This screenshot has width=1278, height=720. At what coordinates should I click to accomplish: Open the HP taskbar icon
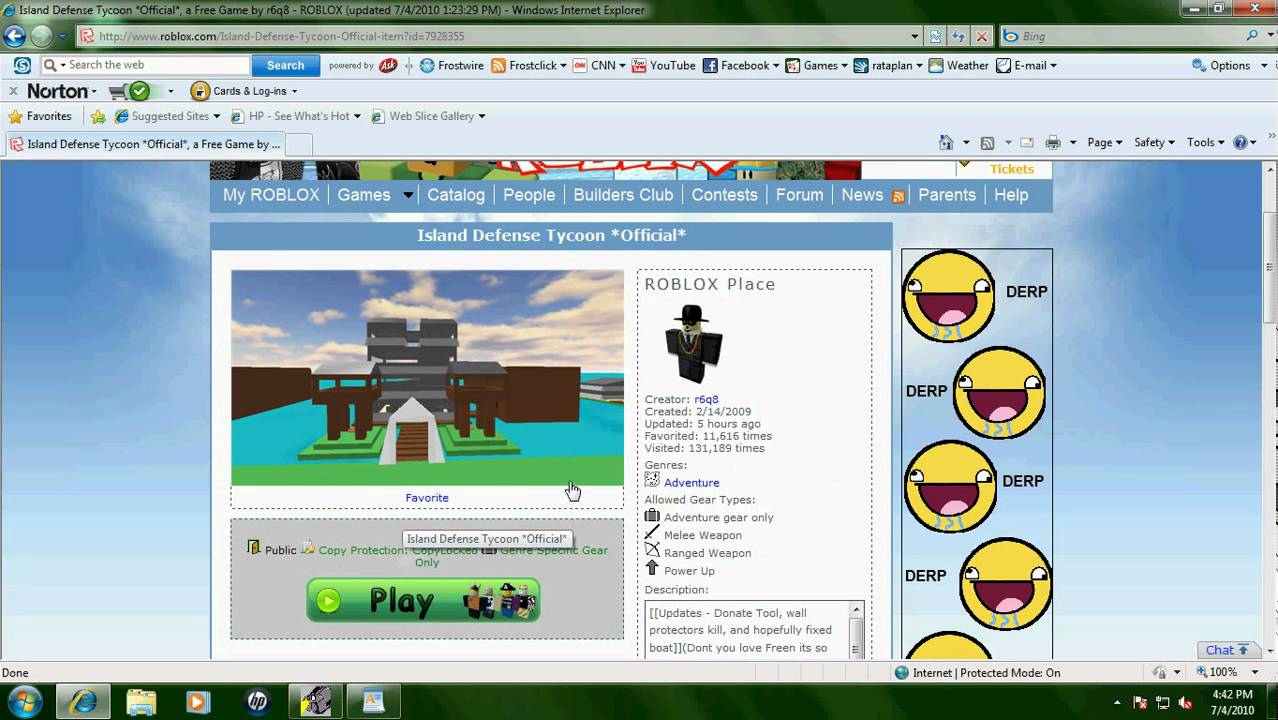tap(257, 701)
